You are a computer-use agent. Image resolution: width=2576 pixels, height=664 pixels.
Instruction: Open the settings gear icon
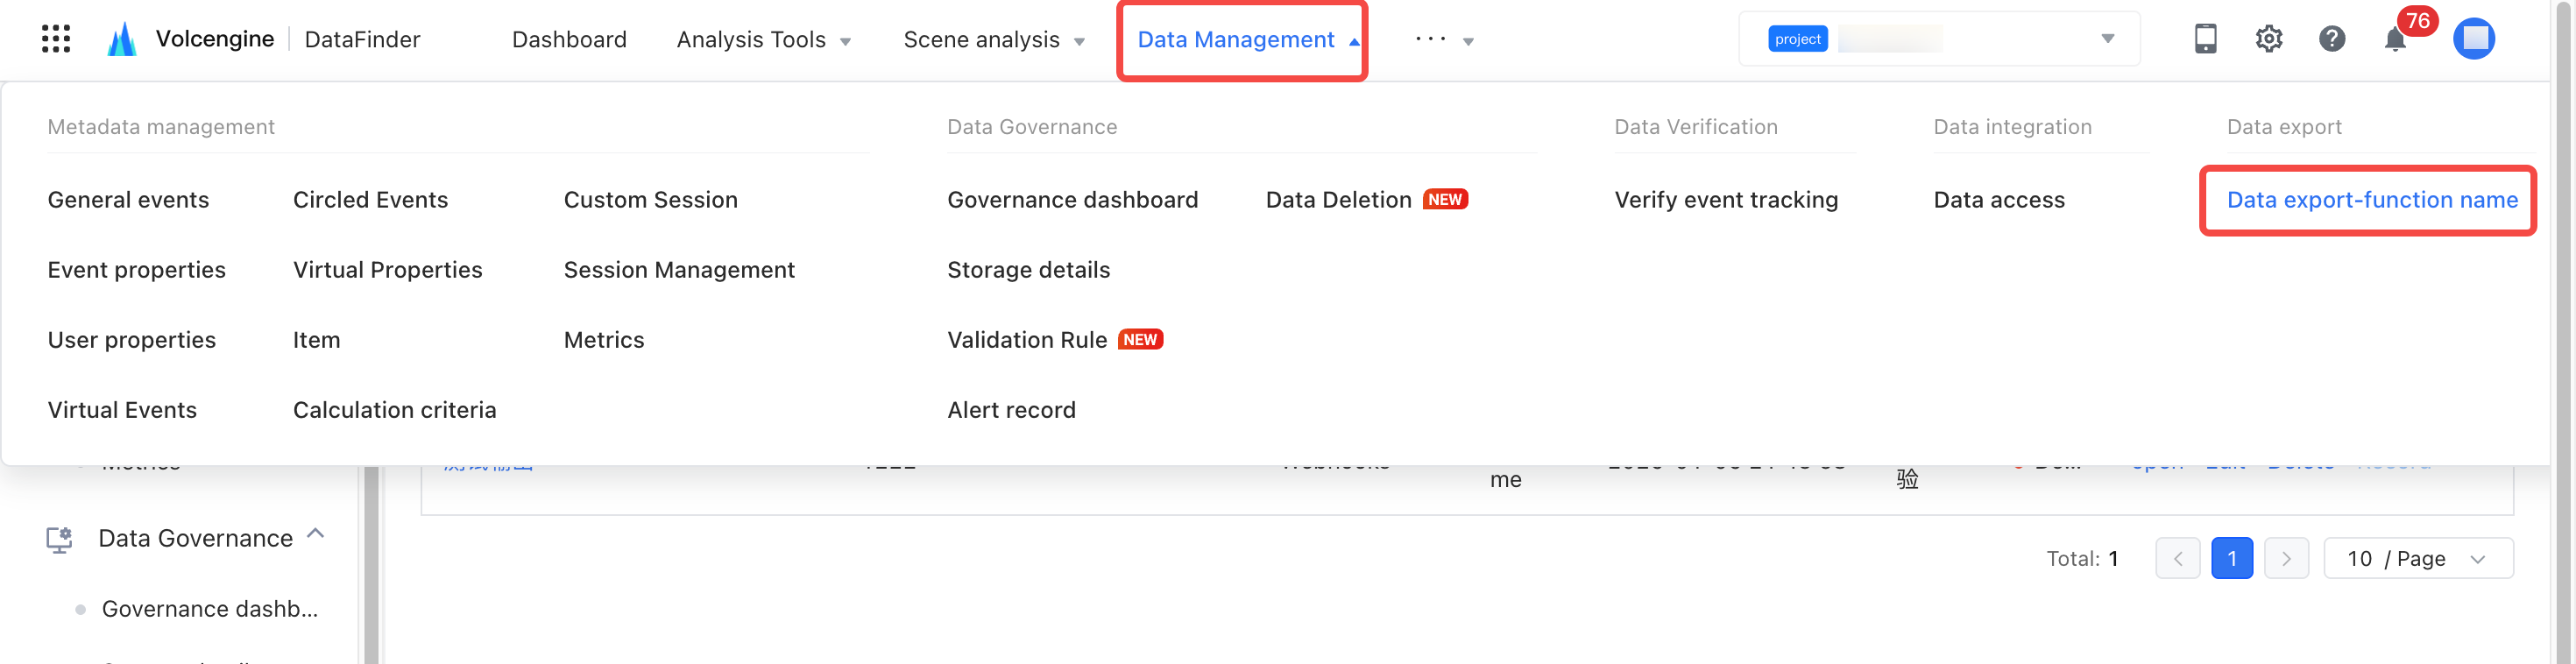(x=2268, y=39)
